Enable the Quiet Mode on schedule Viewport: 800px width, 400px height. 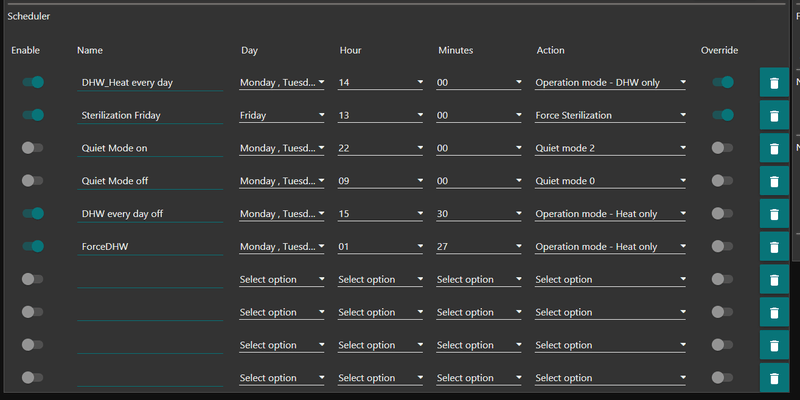tap(33, 148)
